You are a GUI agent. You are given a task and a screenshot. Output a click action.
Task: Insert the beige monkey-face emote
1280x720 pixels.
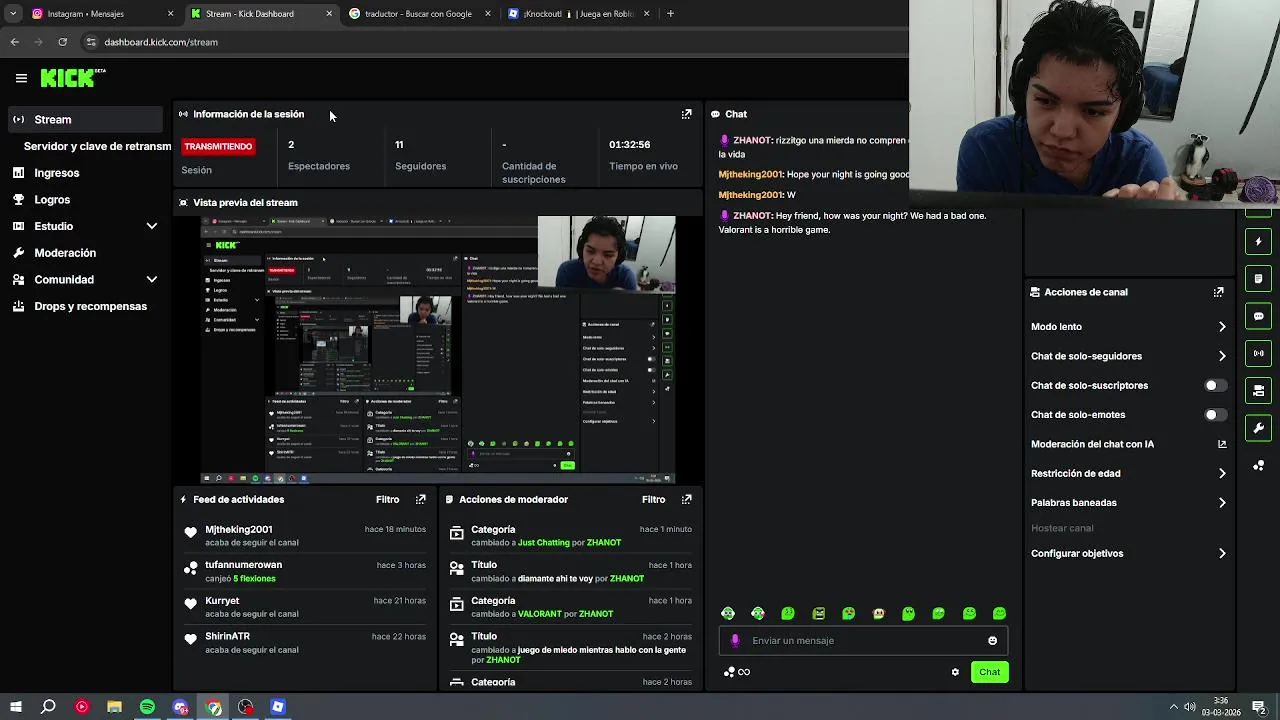[x=878, y=613]
